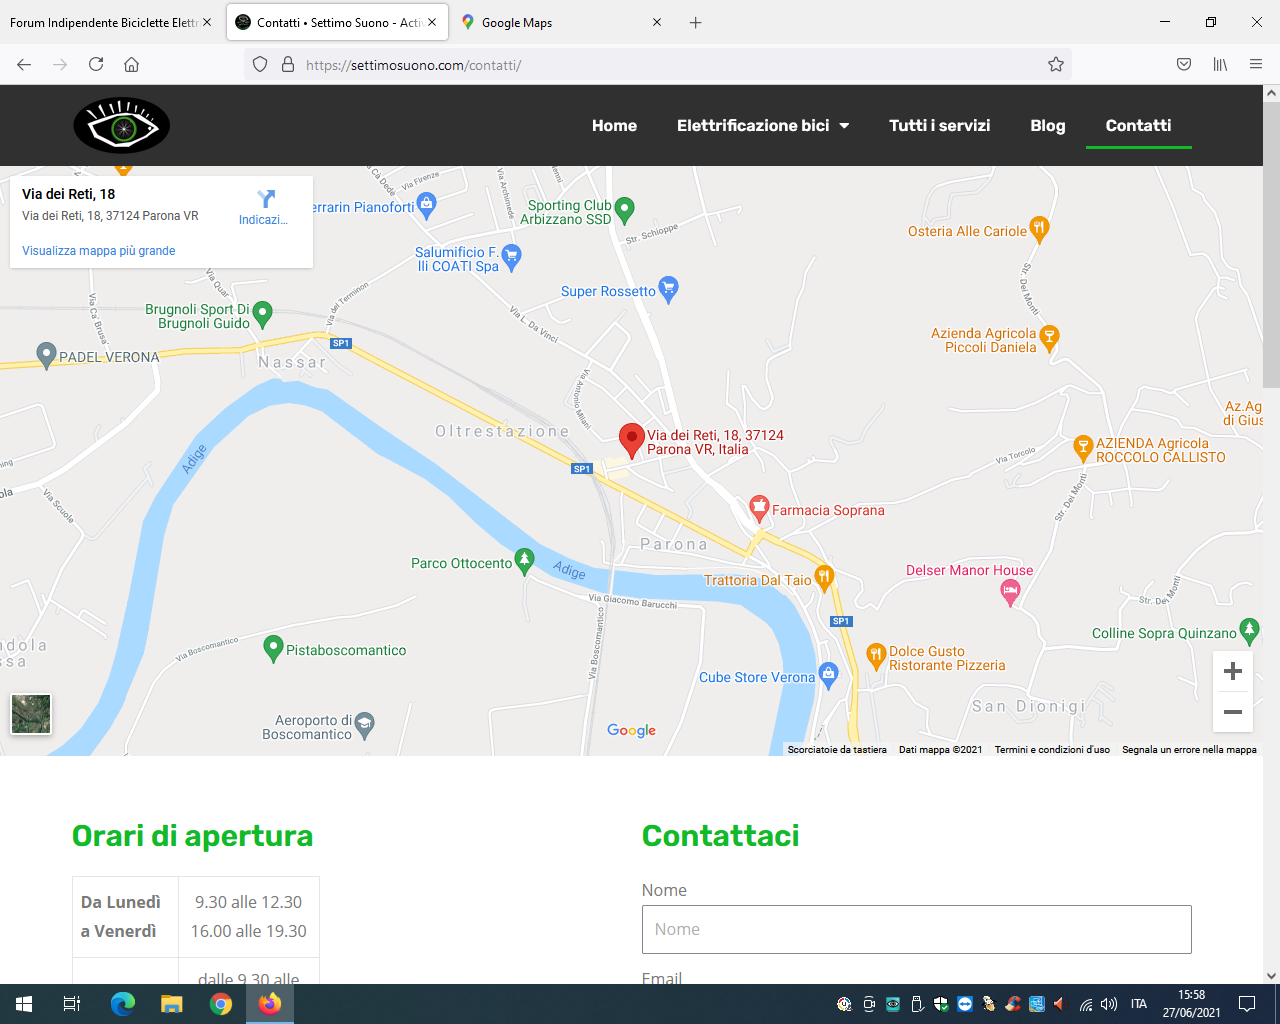1280x1024 pixels.
Task: Switch map to satellite view thumbnail
Action: (31, 714)
